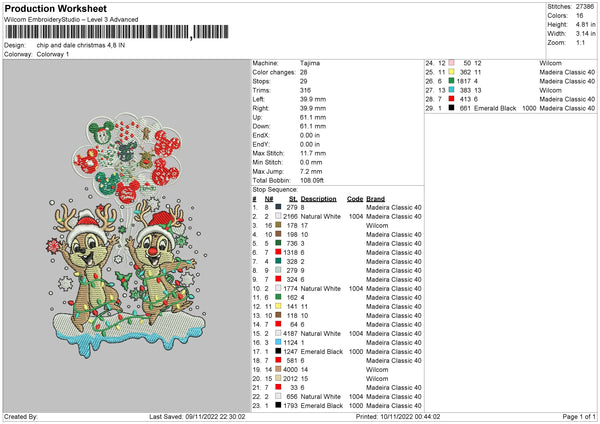Click code '1004' in stop row 10
The width and height of the screenshot is (600, 424).
(355, 289)
